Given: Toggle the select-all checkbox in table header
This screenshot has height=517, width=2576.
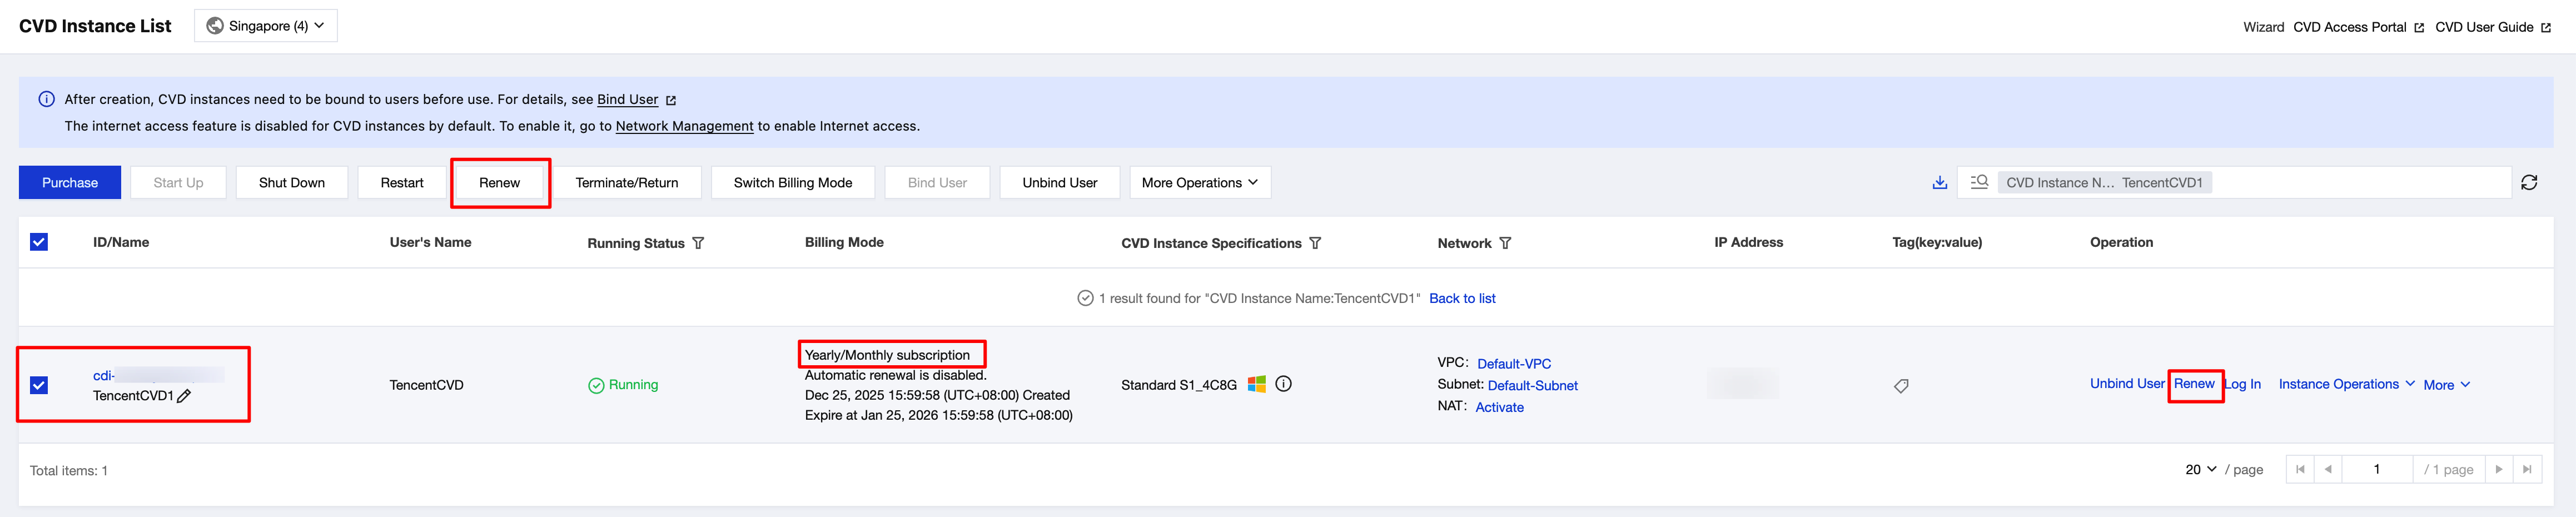Looking at the screenshot, I should 39,242.
